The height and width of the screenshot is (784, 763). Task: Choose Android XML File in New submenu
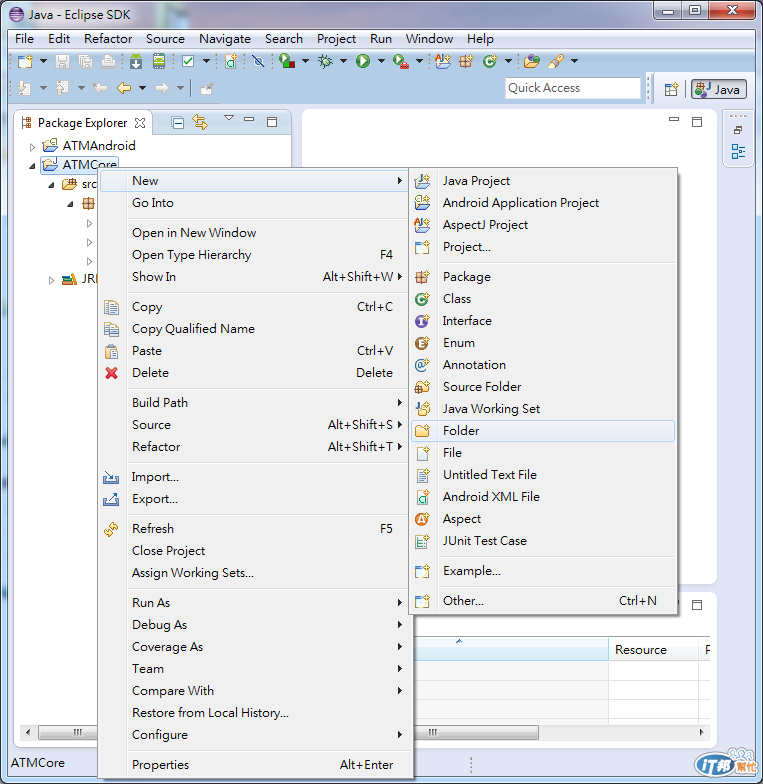pos(542,496)
